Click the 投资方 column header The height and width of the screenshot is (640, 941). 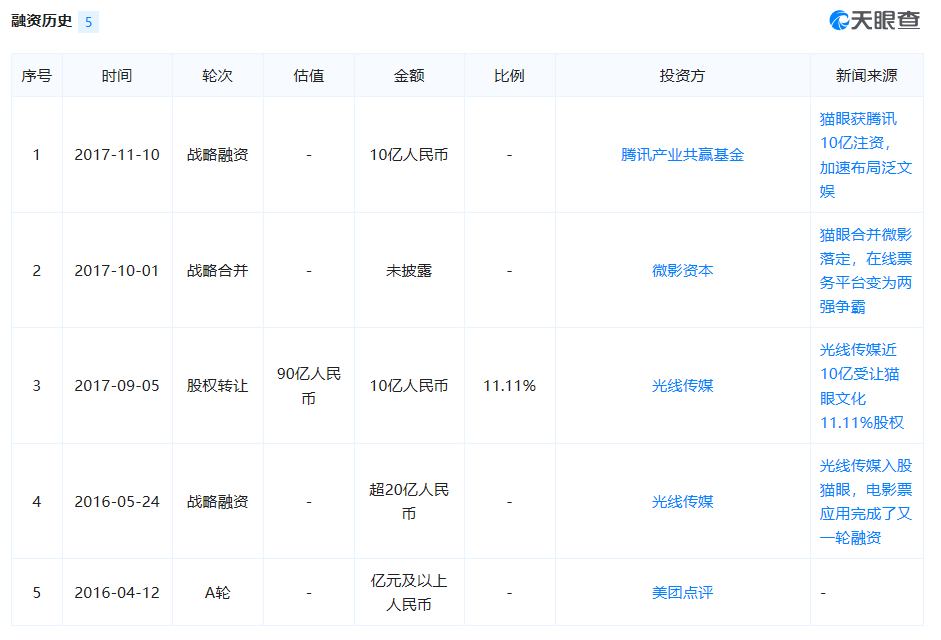coord(682,76)
